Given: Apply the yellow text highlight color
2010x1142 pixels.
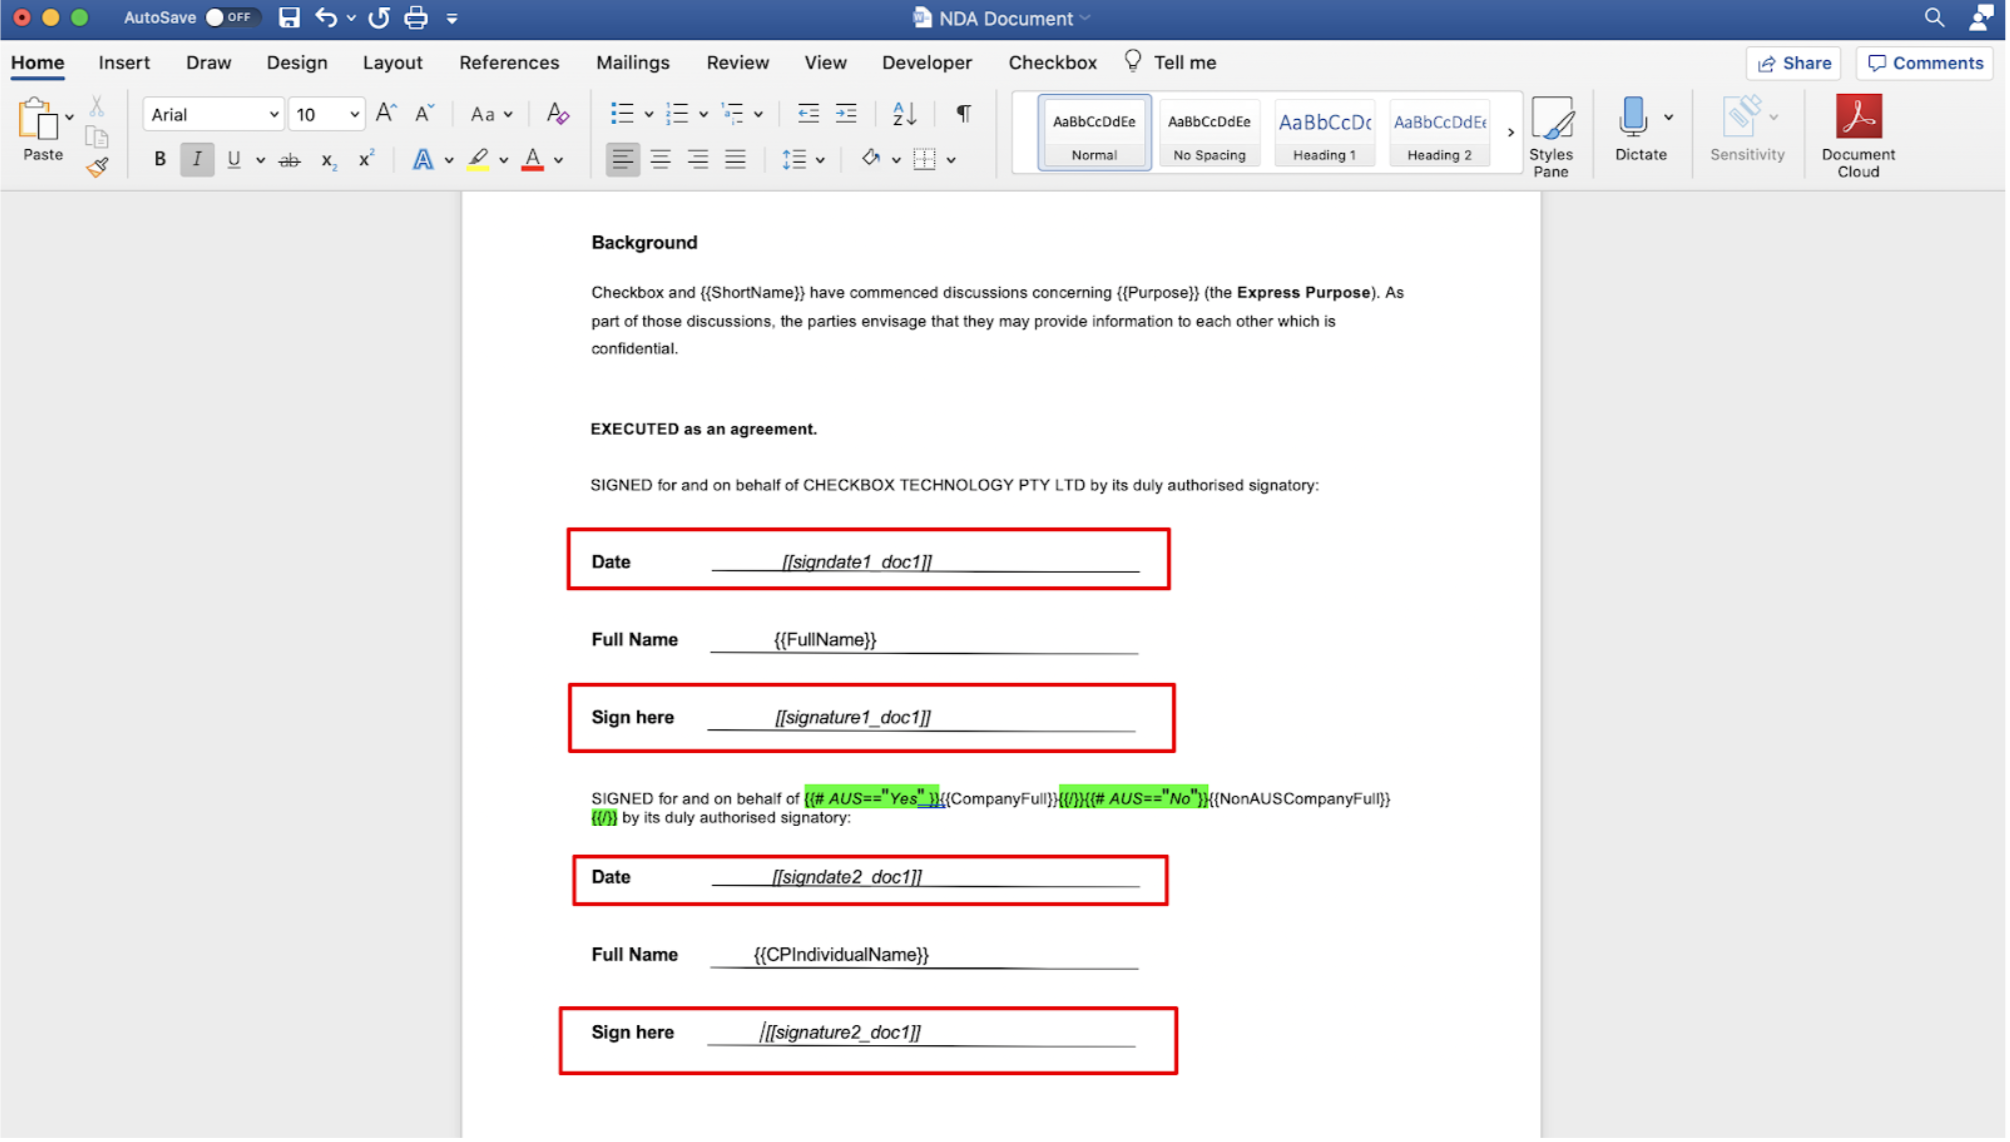Looking at the screenshot, I should (x=479, y=160).
